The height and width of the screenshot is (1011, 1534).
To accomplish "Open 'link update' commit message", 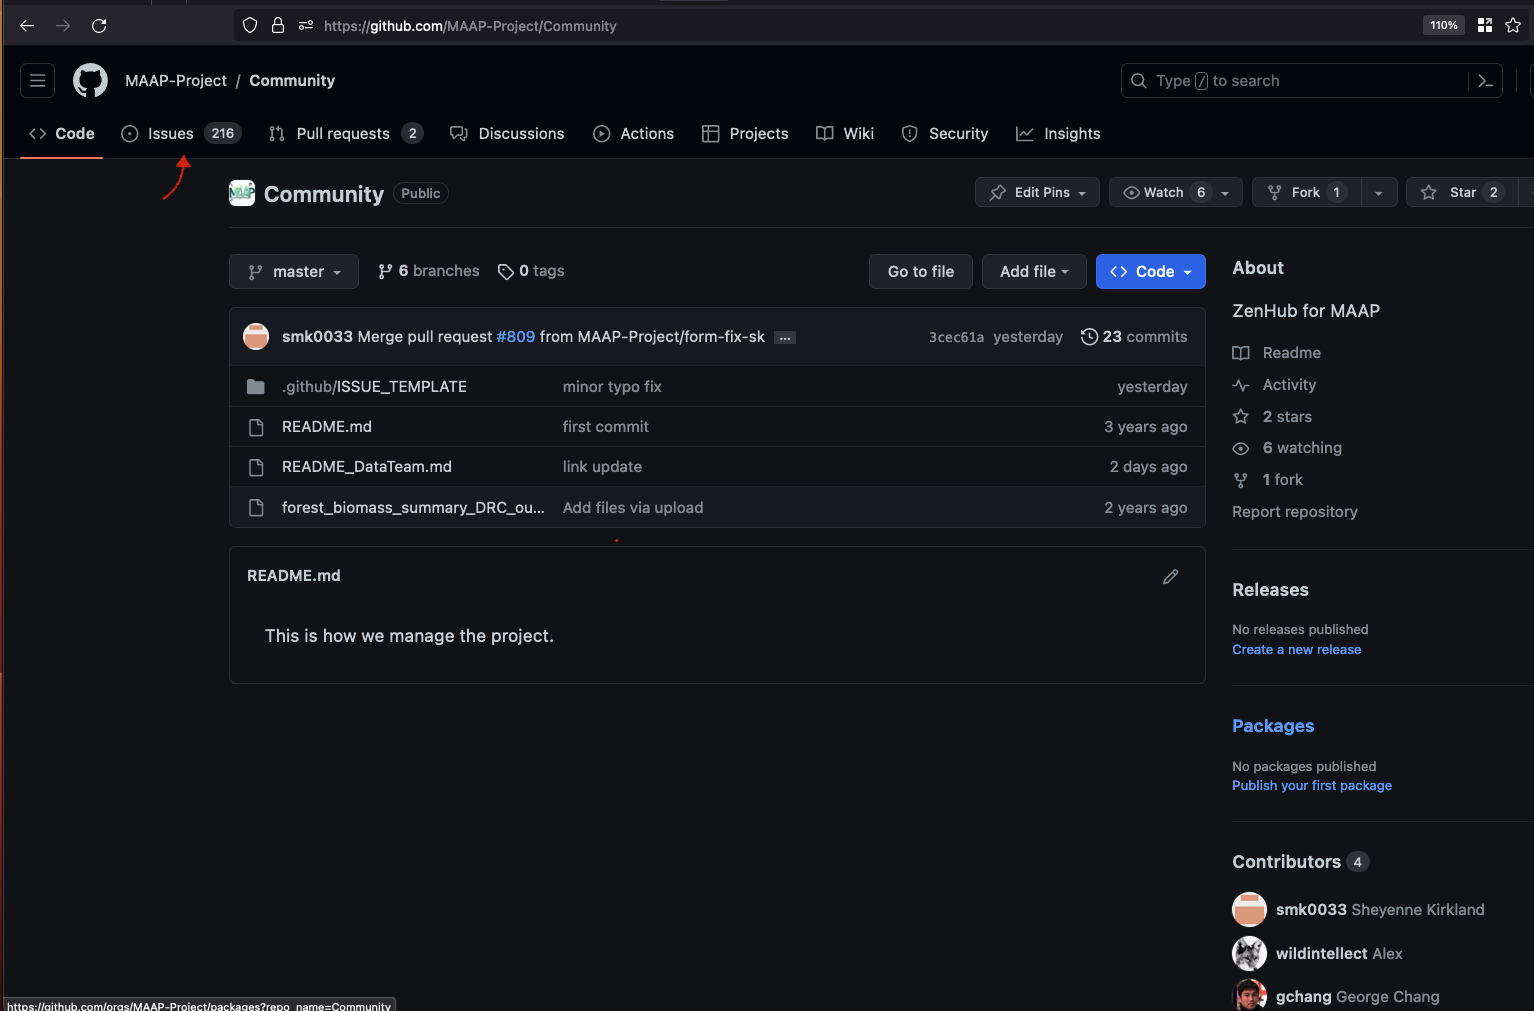I will [602, 467].
